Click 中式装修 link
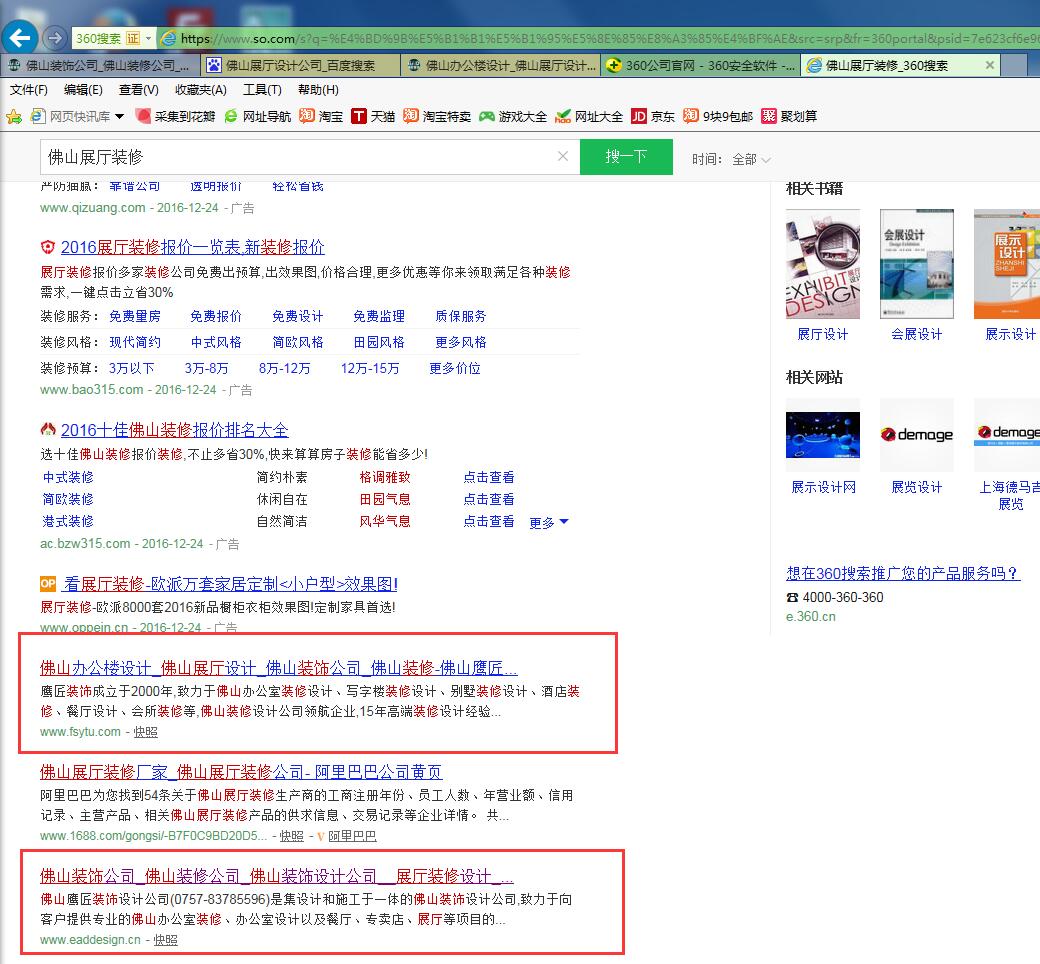The height and width of the screenshot is (964, 1040). click(68, 477)
